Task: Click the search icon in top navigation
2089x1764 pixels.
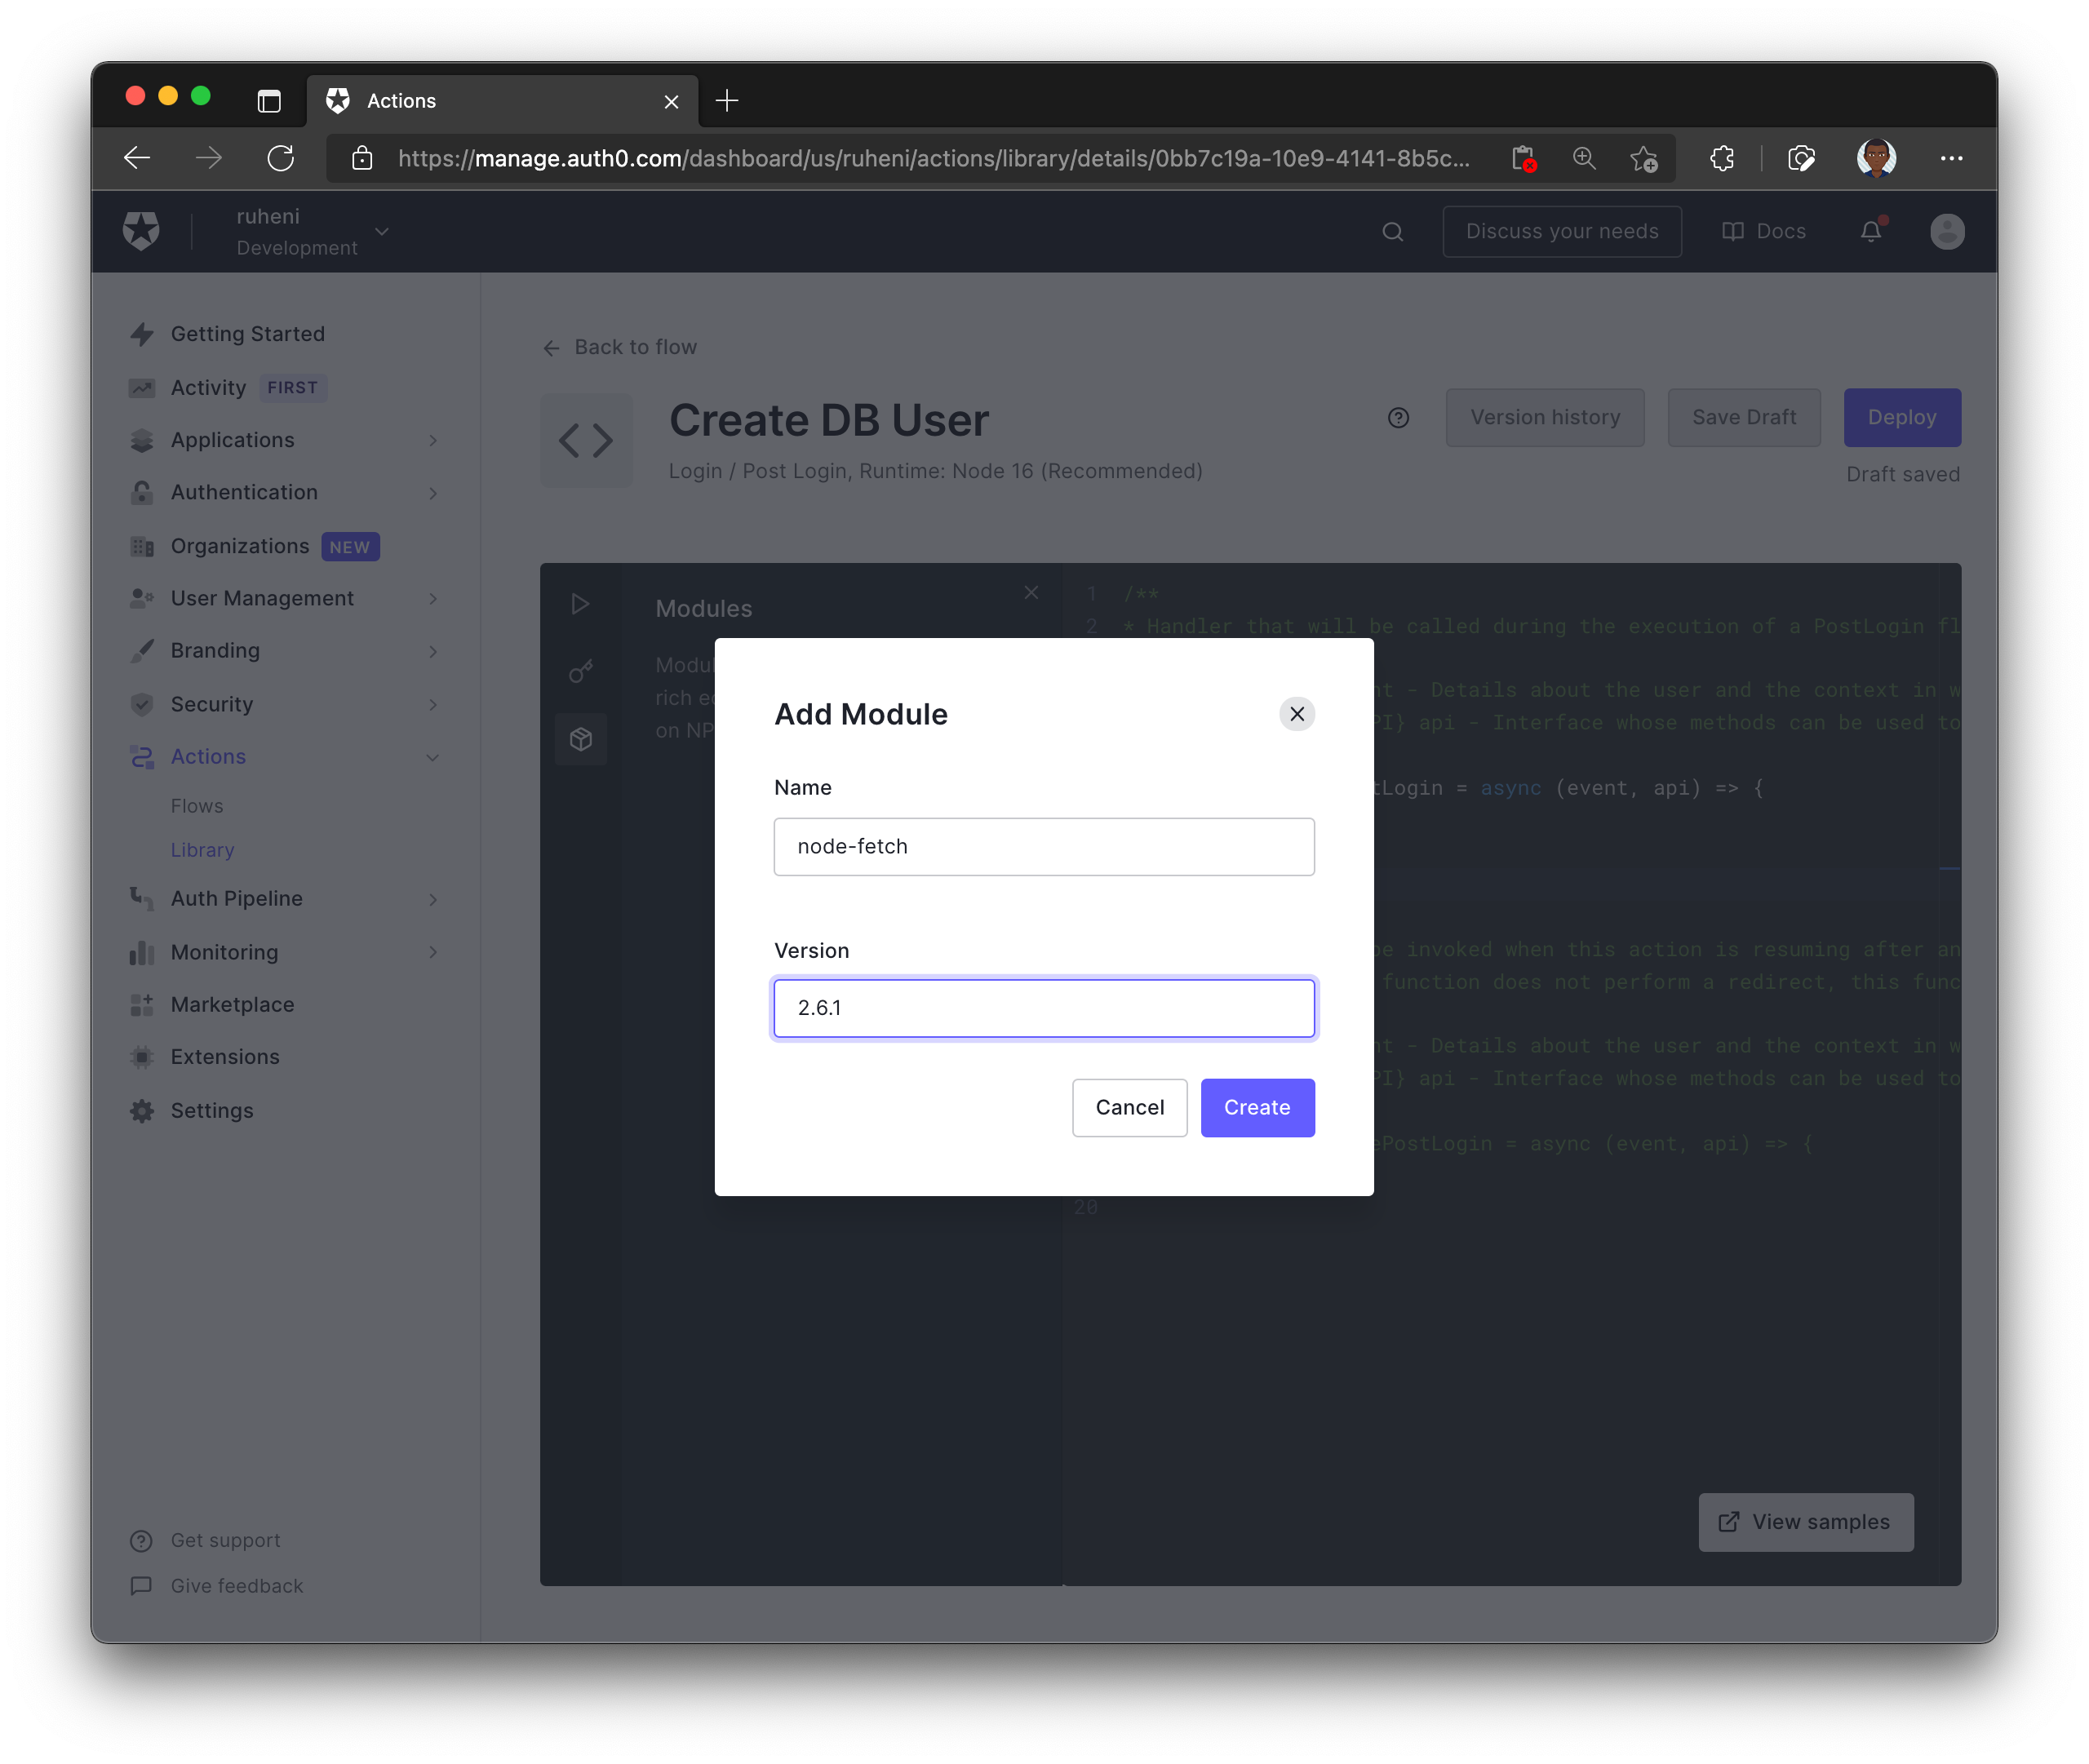Action: (x=1391, y=229)
